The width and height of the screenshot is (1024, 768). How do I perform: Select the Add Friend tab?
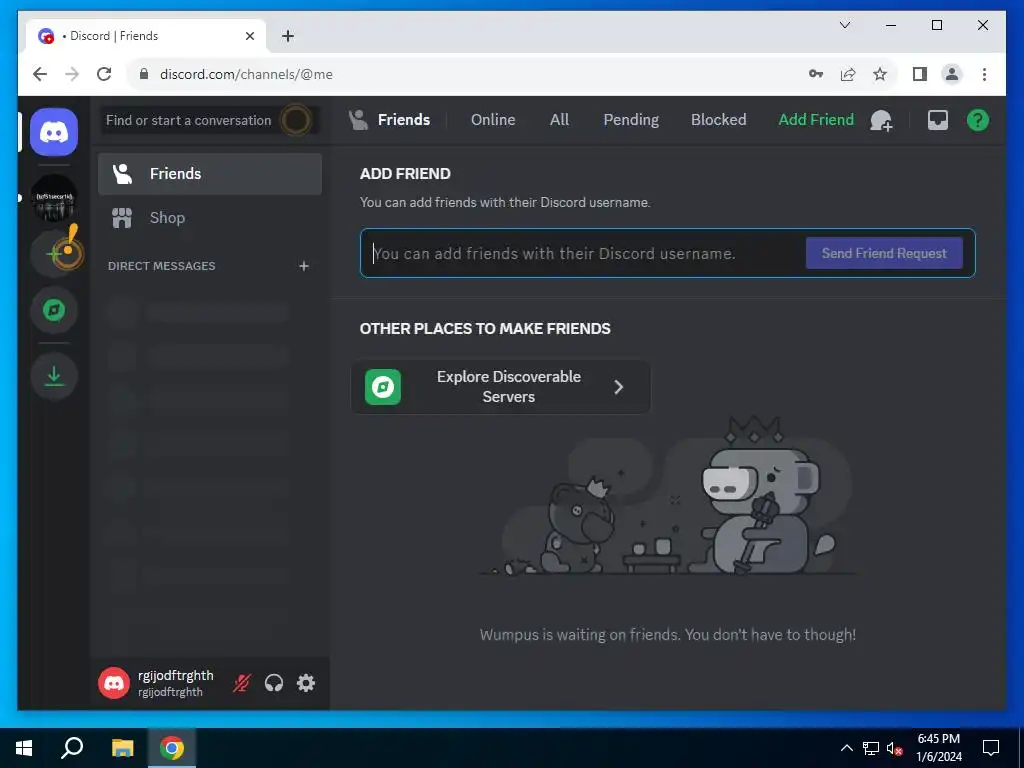pos(816,120)
